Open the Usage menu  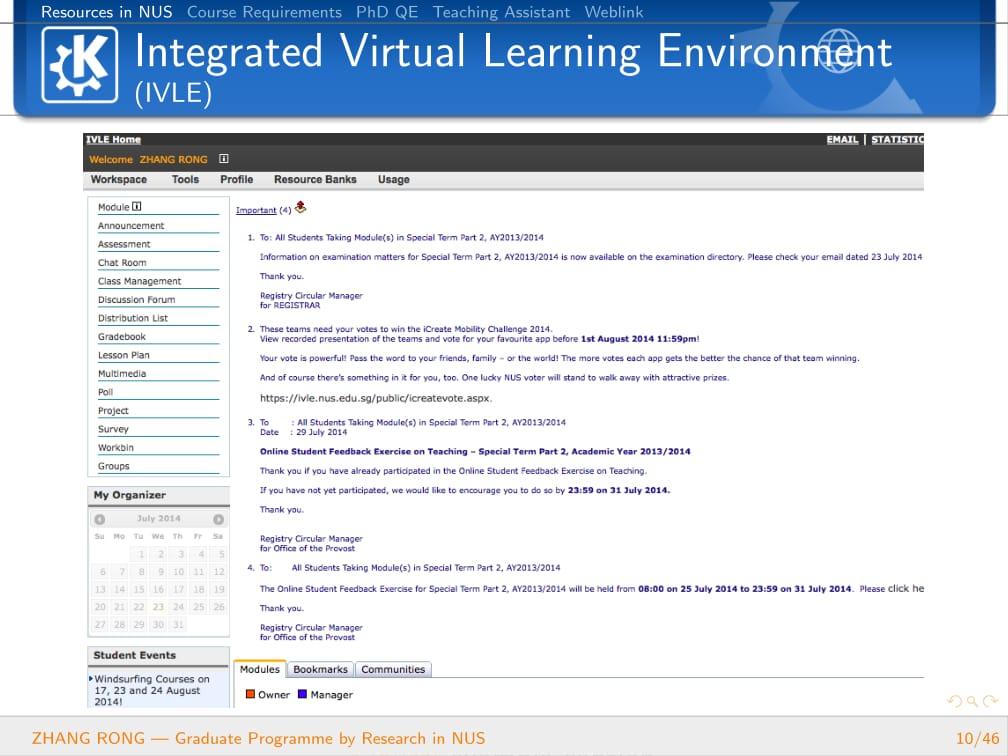tap(393, 180)
